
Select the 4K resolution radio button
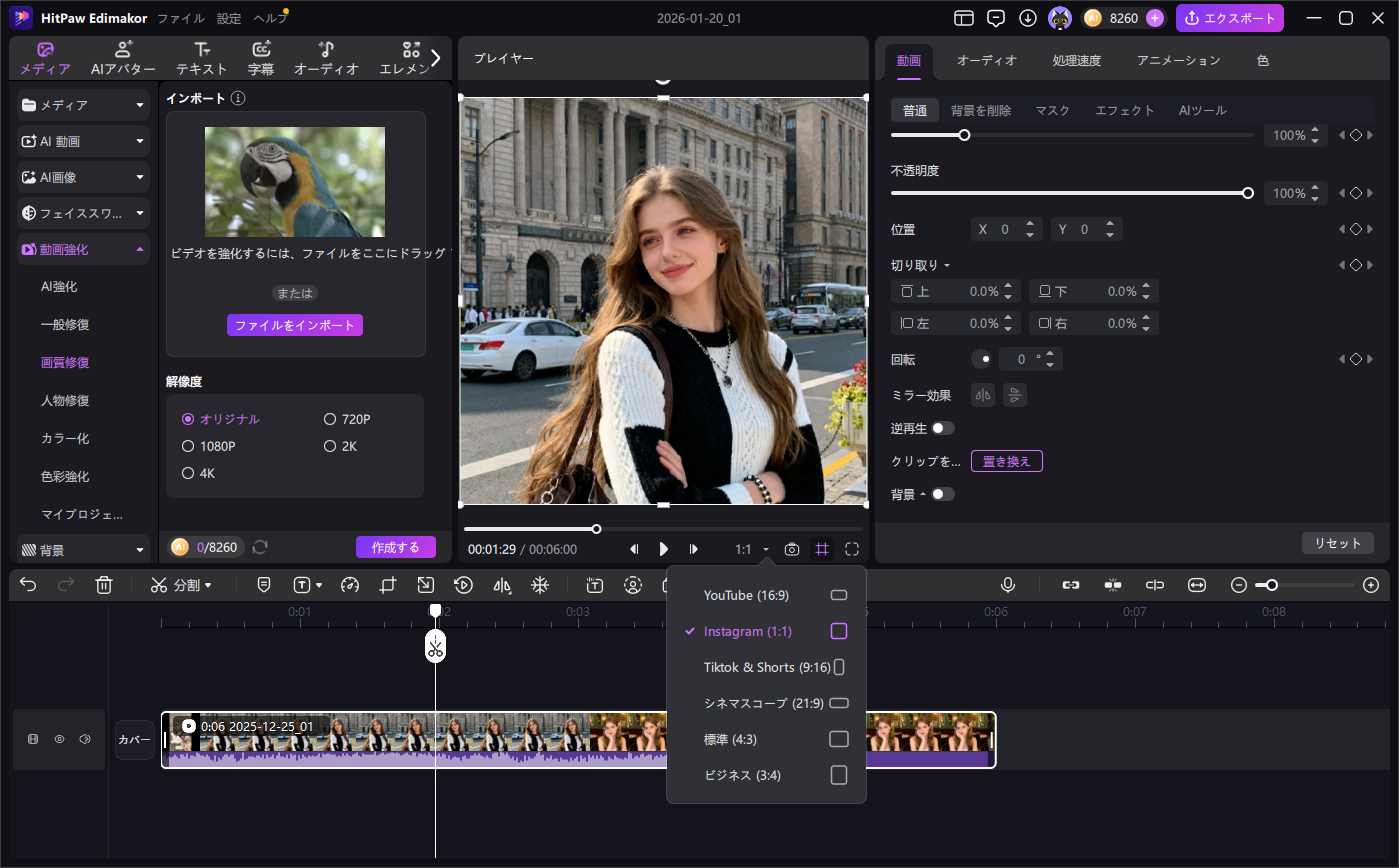(188, 473)
